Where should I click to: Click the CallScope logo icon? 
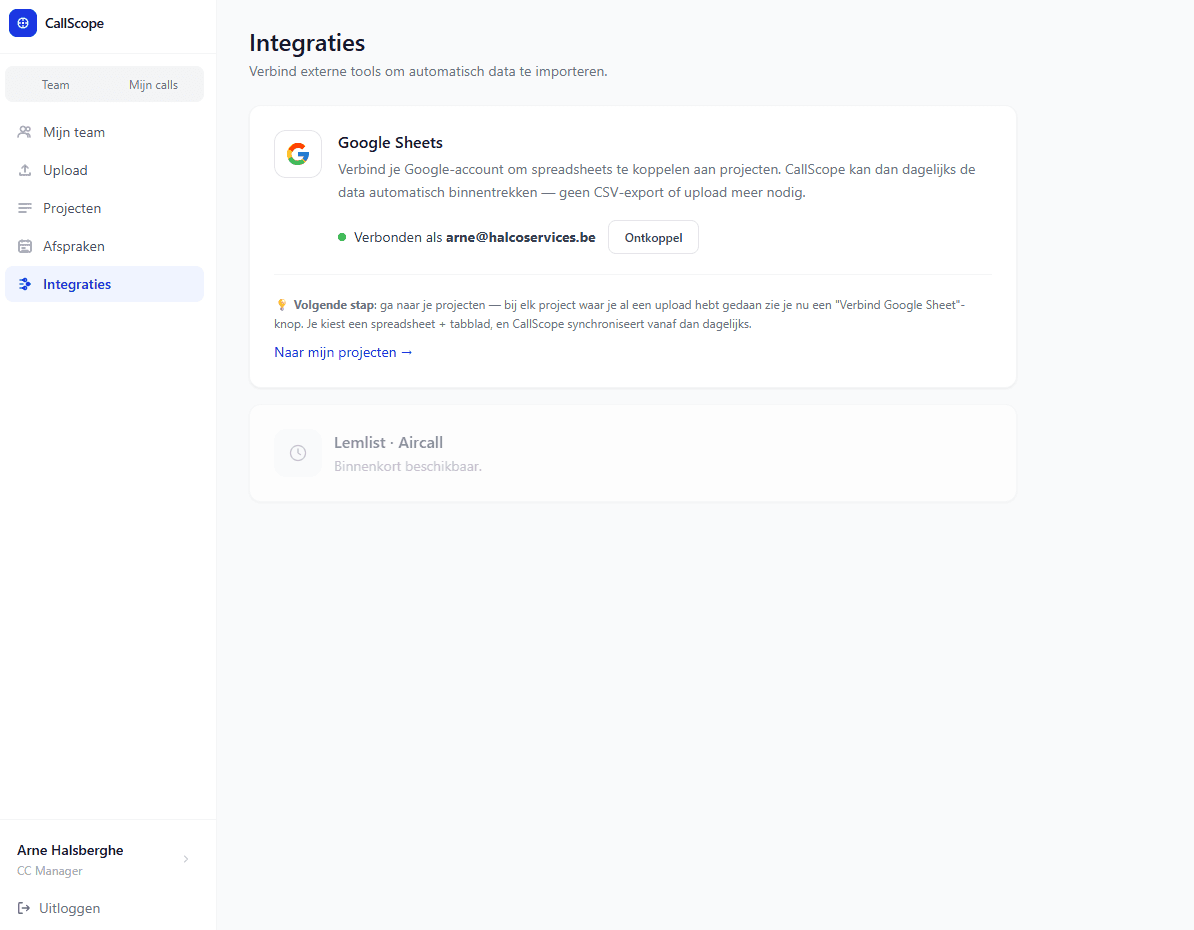pos(23,23)
